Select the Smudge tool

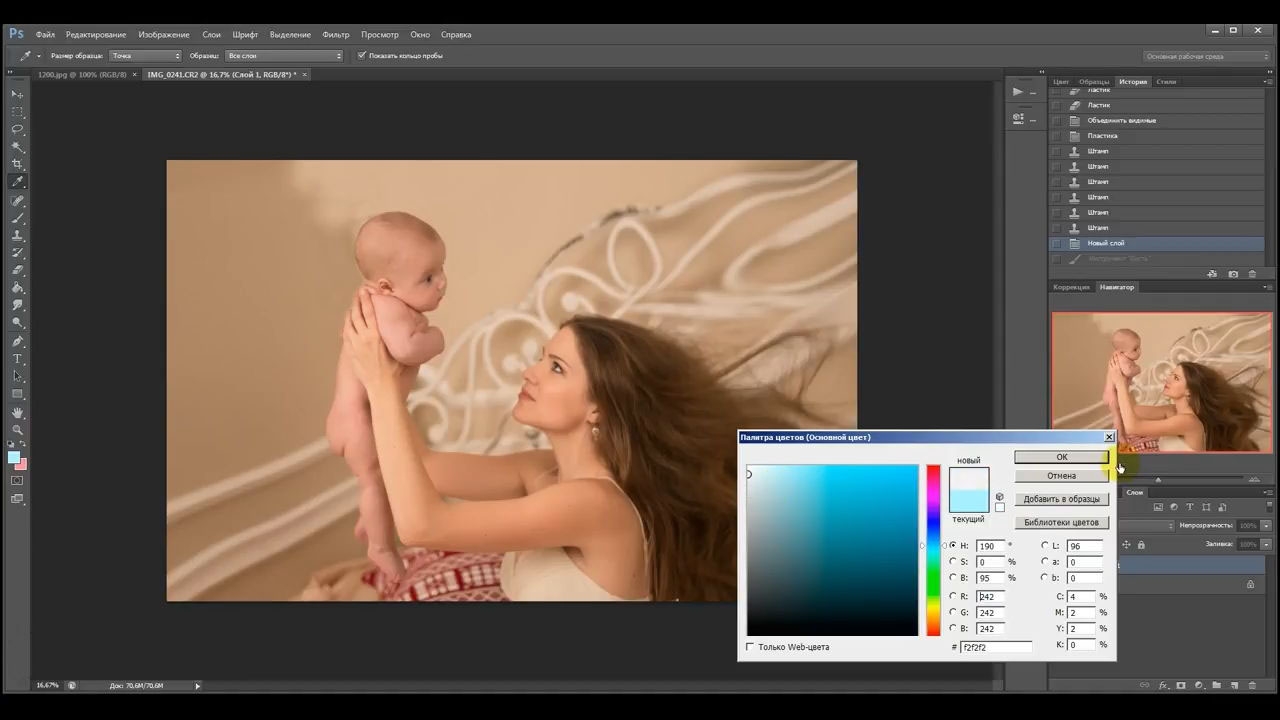tap(17, 305)
